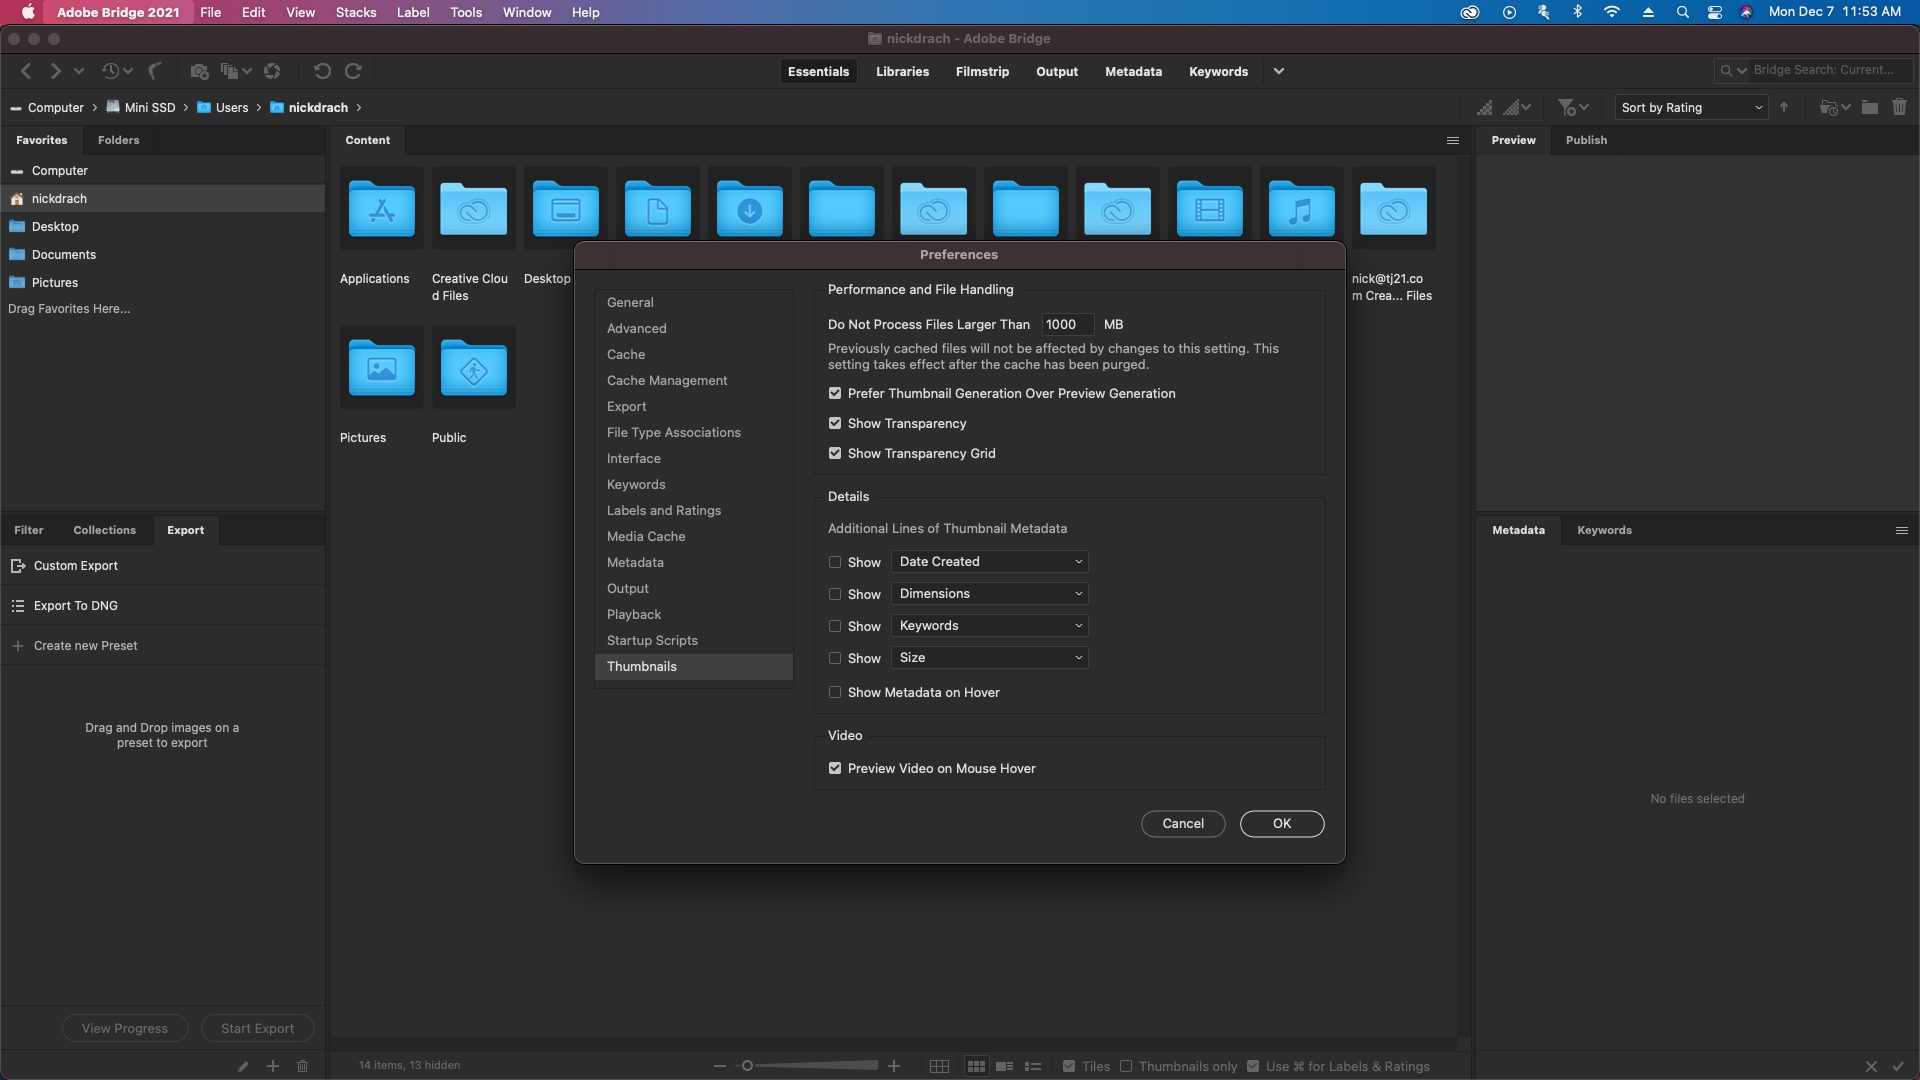Click the Create New Folder icon

point(1869,107)
